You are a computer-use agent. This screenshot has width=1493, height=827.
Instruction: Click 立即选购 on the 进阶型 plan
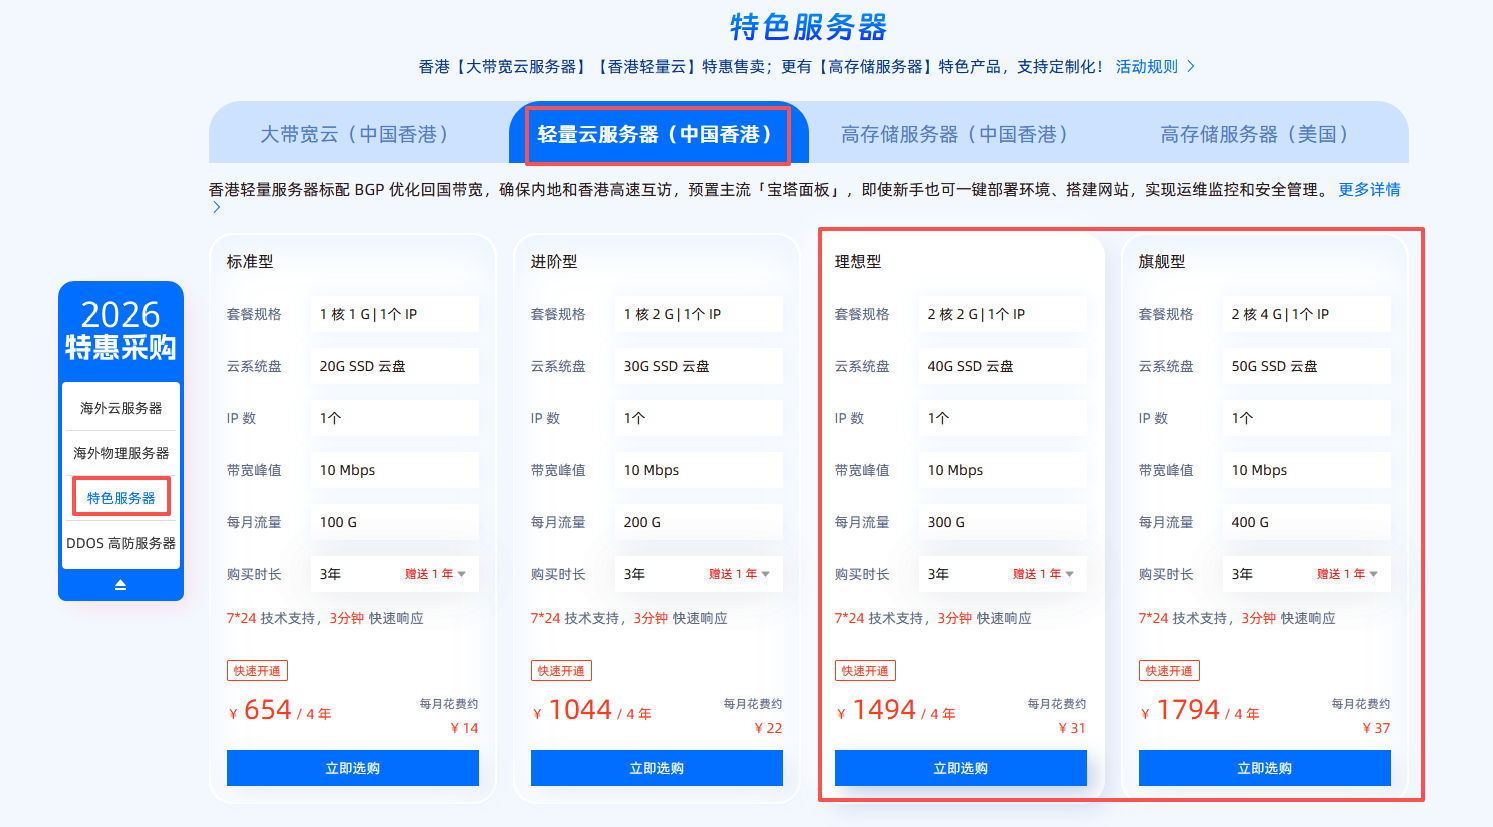(x=656, y=767)
